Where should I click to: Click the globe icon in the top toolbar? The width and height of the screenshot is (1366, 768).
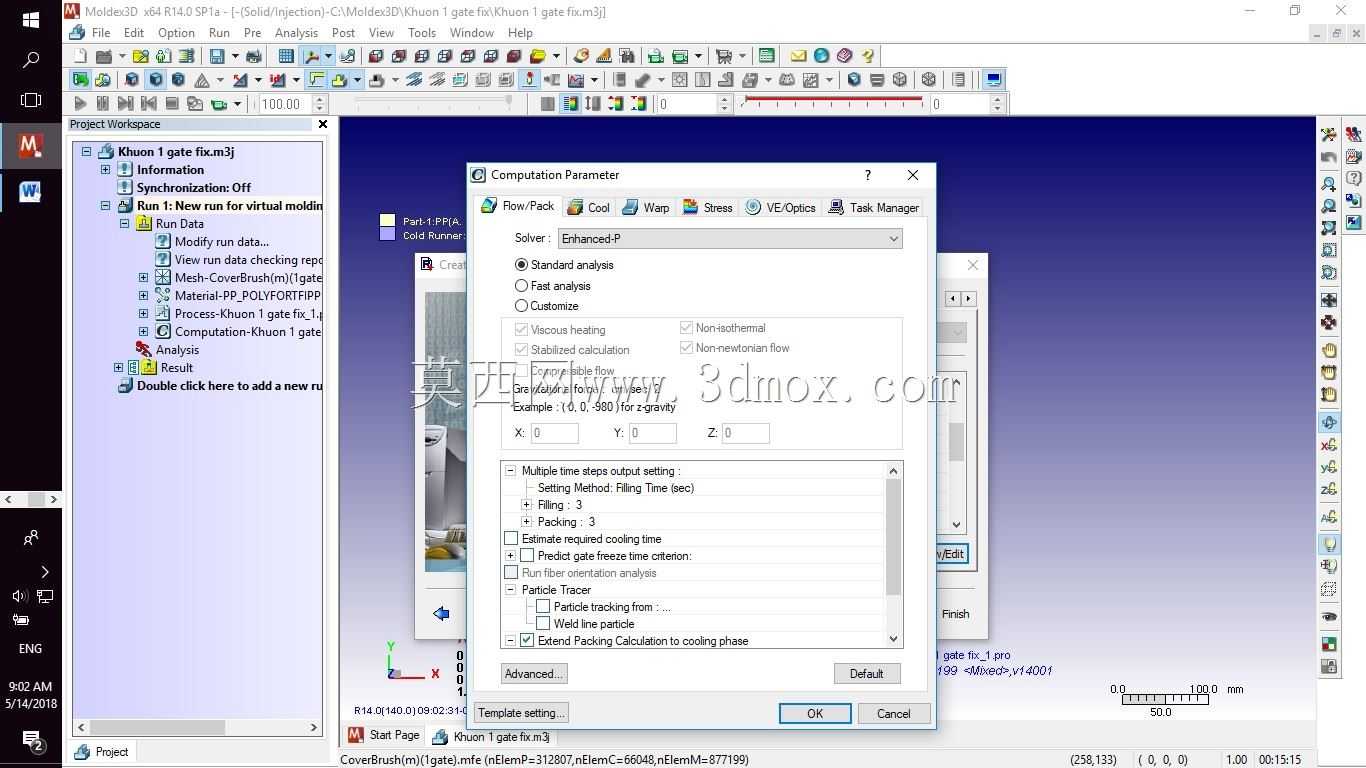(821, 56)
